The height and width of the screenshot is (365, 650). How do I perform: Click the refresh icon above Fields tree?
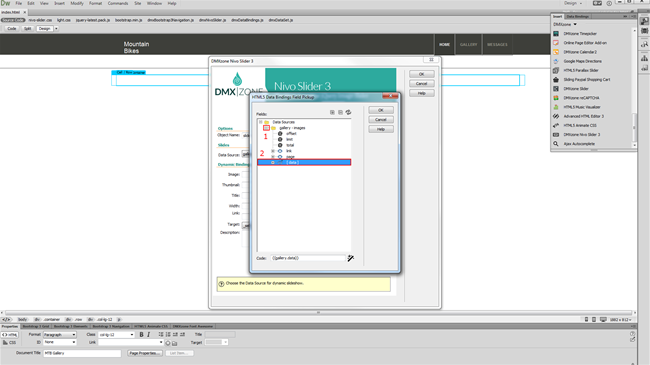[x=348, y=112]
